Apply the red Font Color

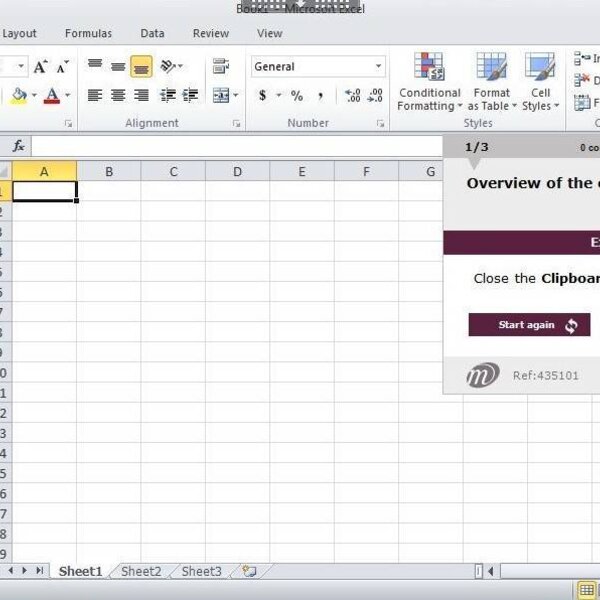pos(52,95)
